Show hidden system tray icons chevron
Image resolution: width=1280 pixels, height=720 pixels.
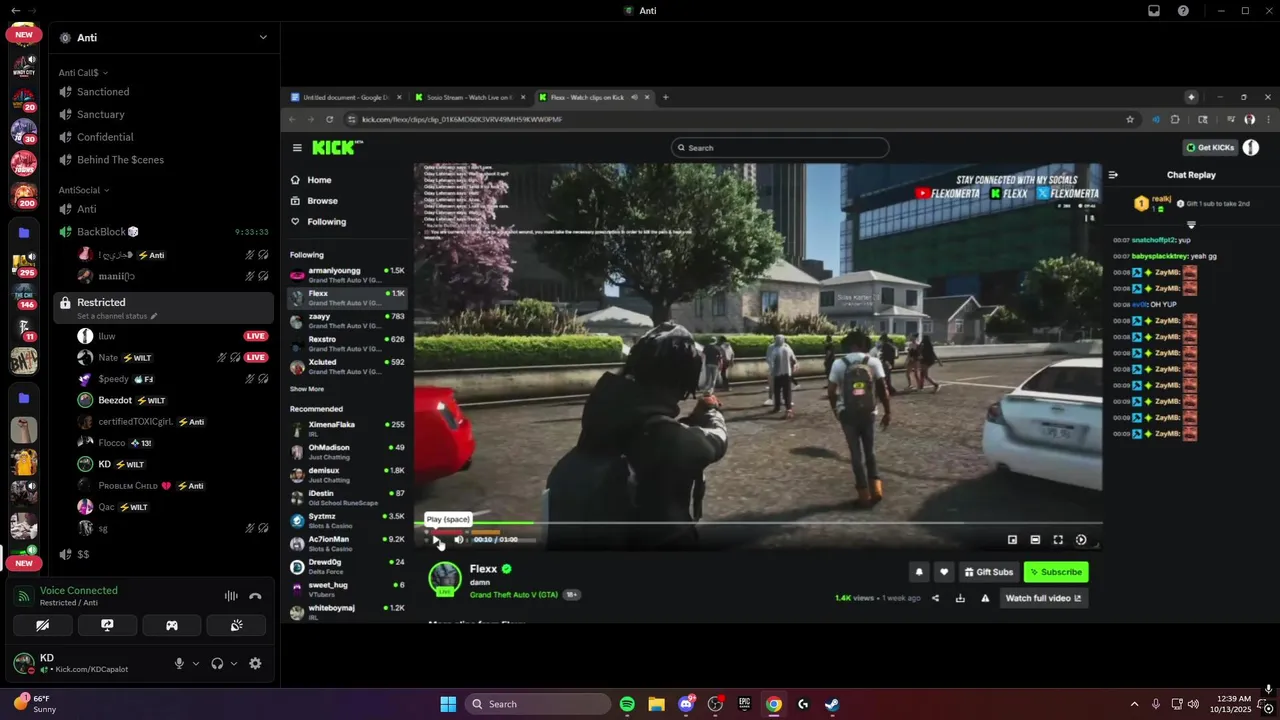click(1134, 704)
